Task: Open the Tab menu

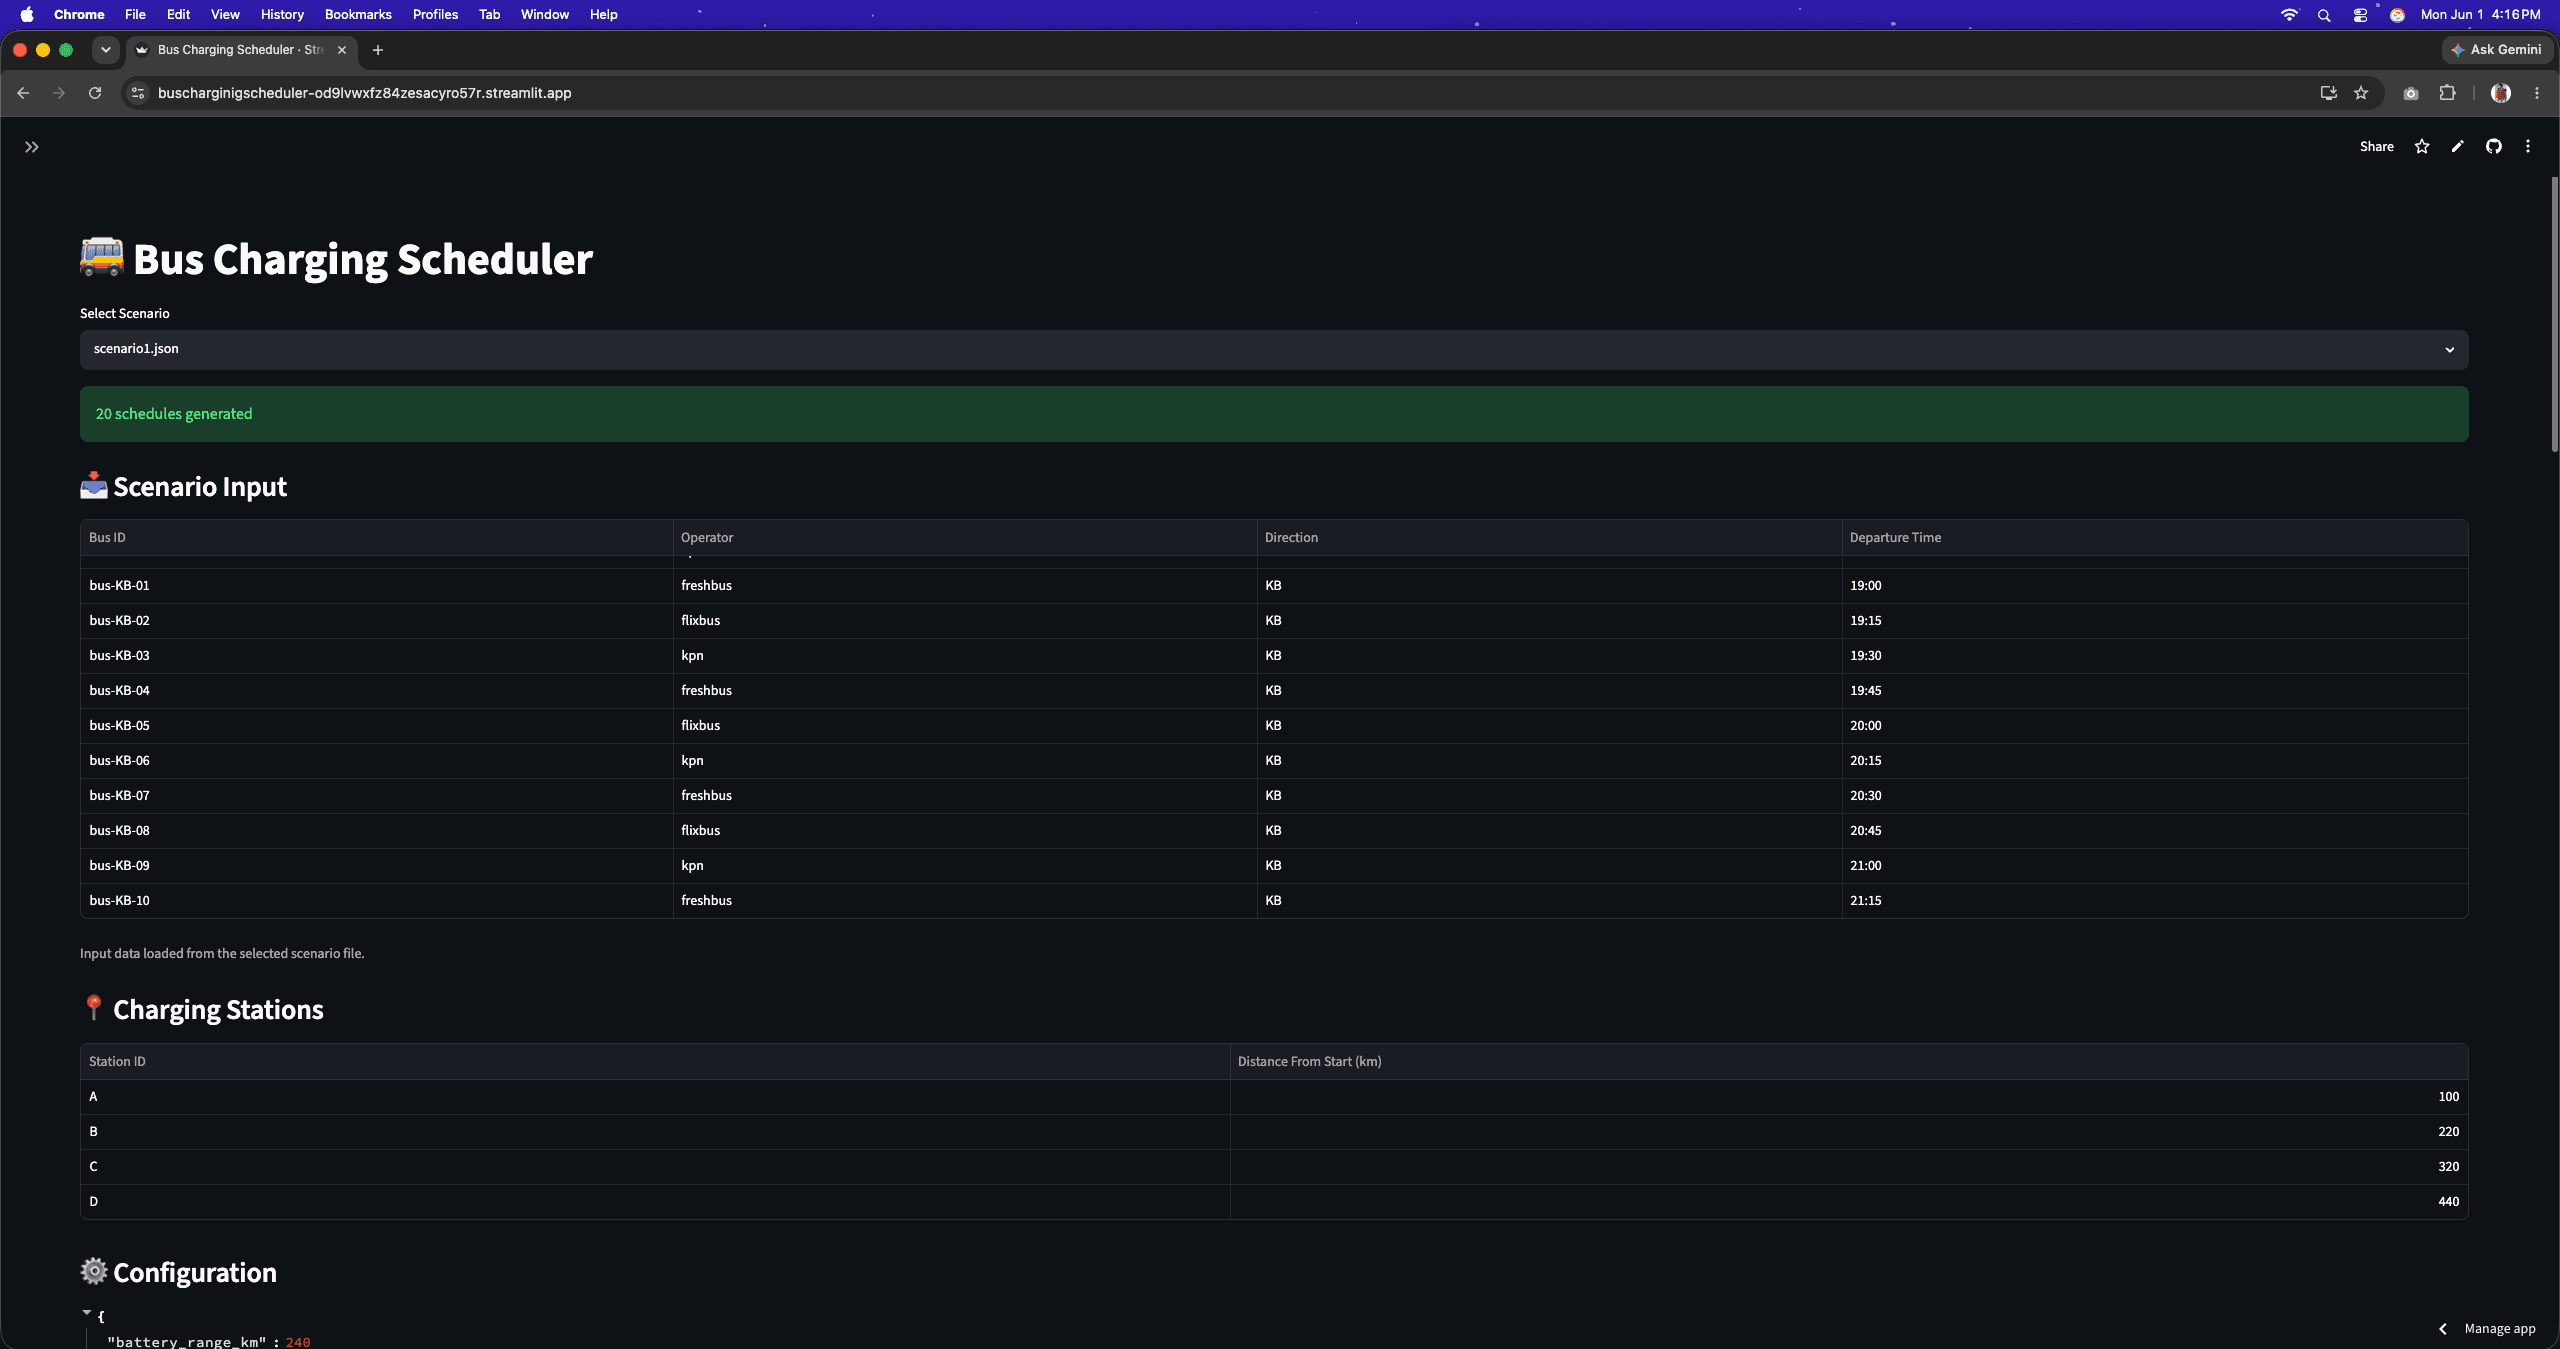Action: click(x=489, y=14)
